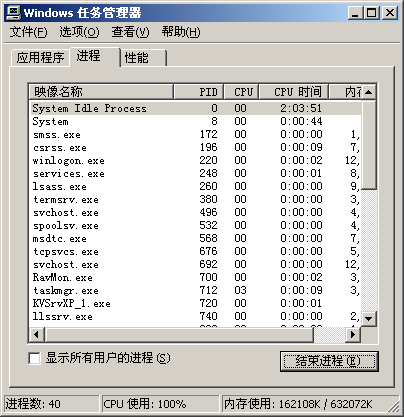Select msdtc.exe process
Image resolution: width=404 pixels, height=417 pixels.
pyautogui.click(x=195, y=238)
